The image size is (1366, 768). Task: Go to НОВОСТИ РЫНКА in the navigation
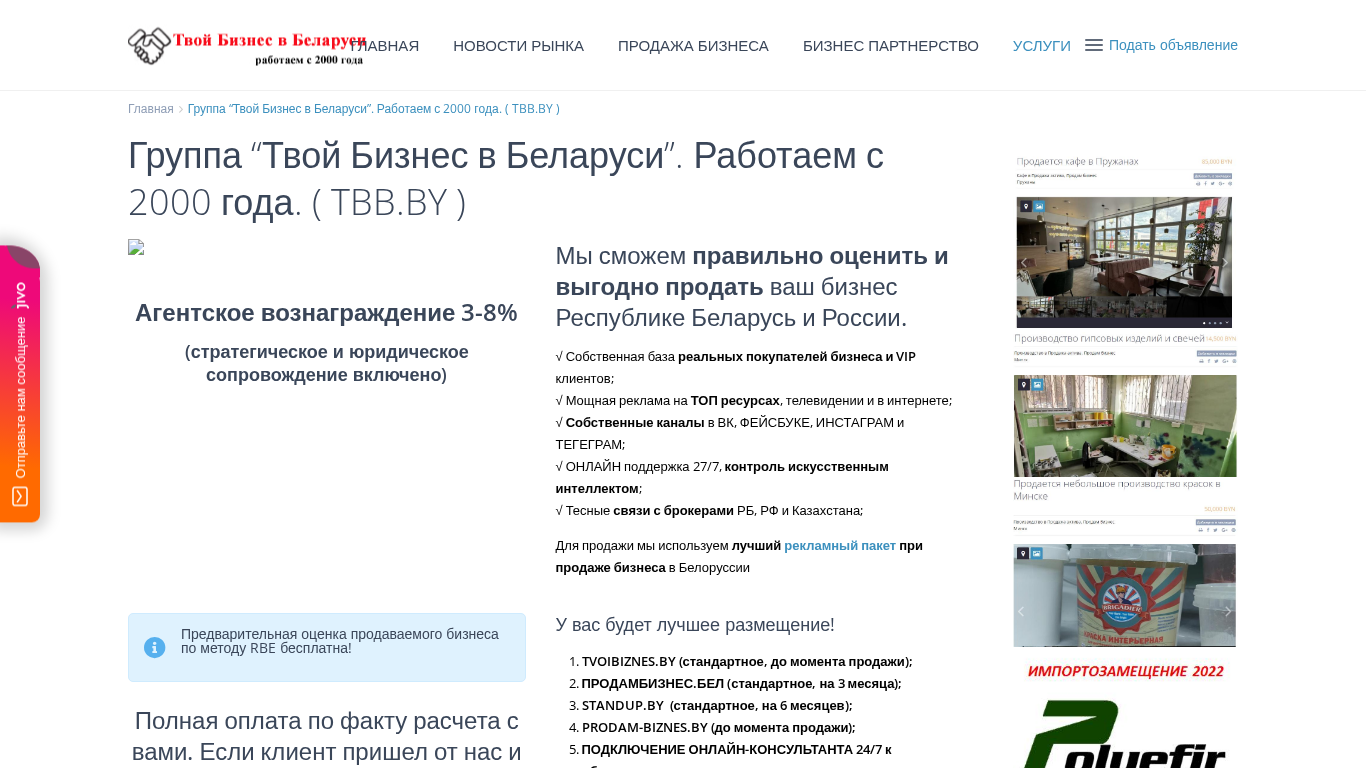[x=518, y=46]
